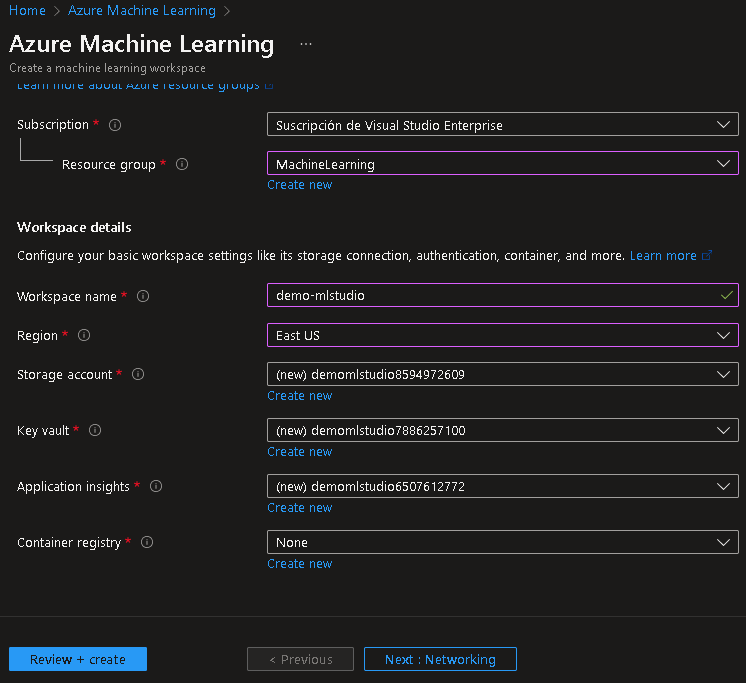Open the ellipsis menu beside Azure Machine Learning title
Viewport: 746px width, 683px height.
[306, 44]
